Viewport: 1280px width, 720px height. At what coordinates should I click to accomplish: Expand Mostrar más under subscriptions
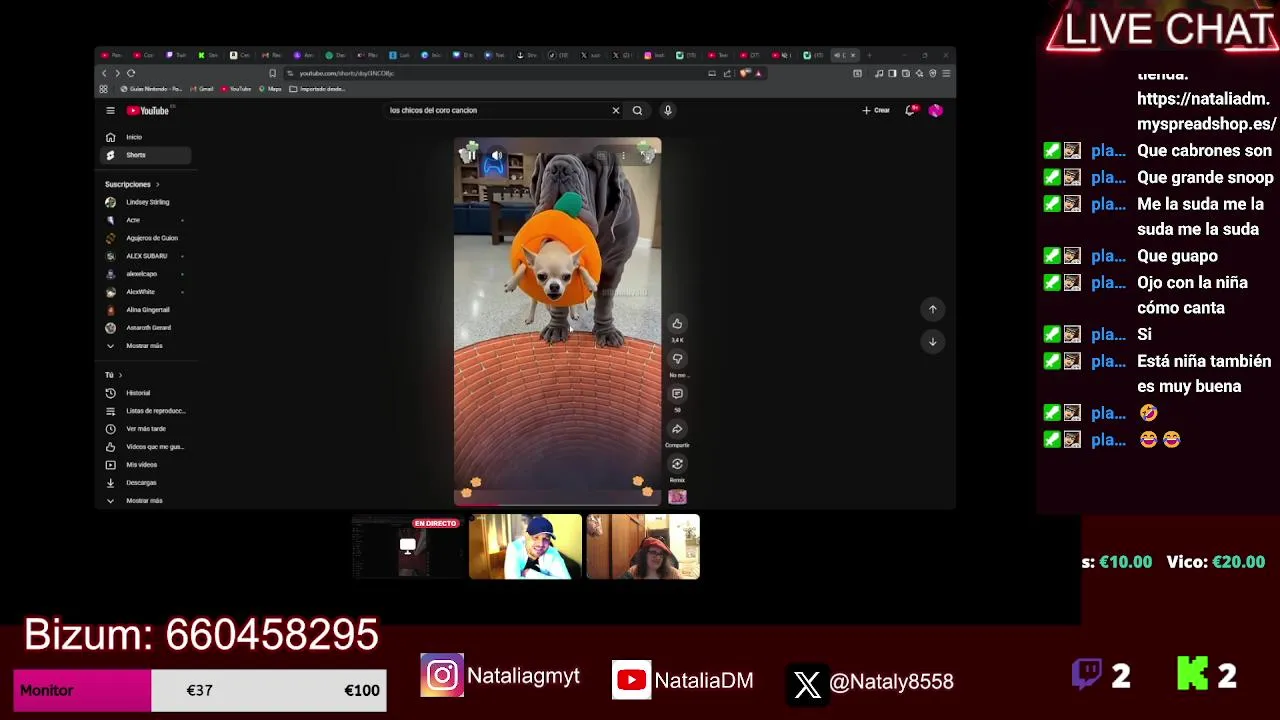145,346
